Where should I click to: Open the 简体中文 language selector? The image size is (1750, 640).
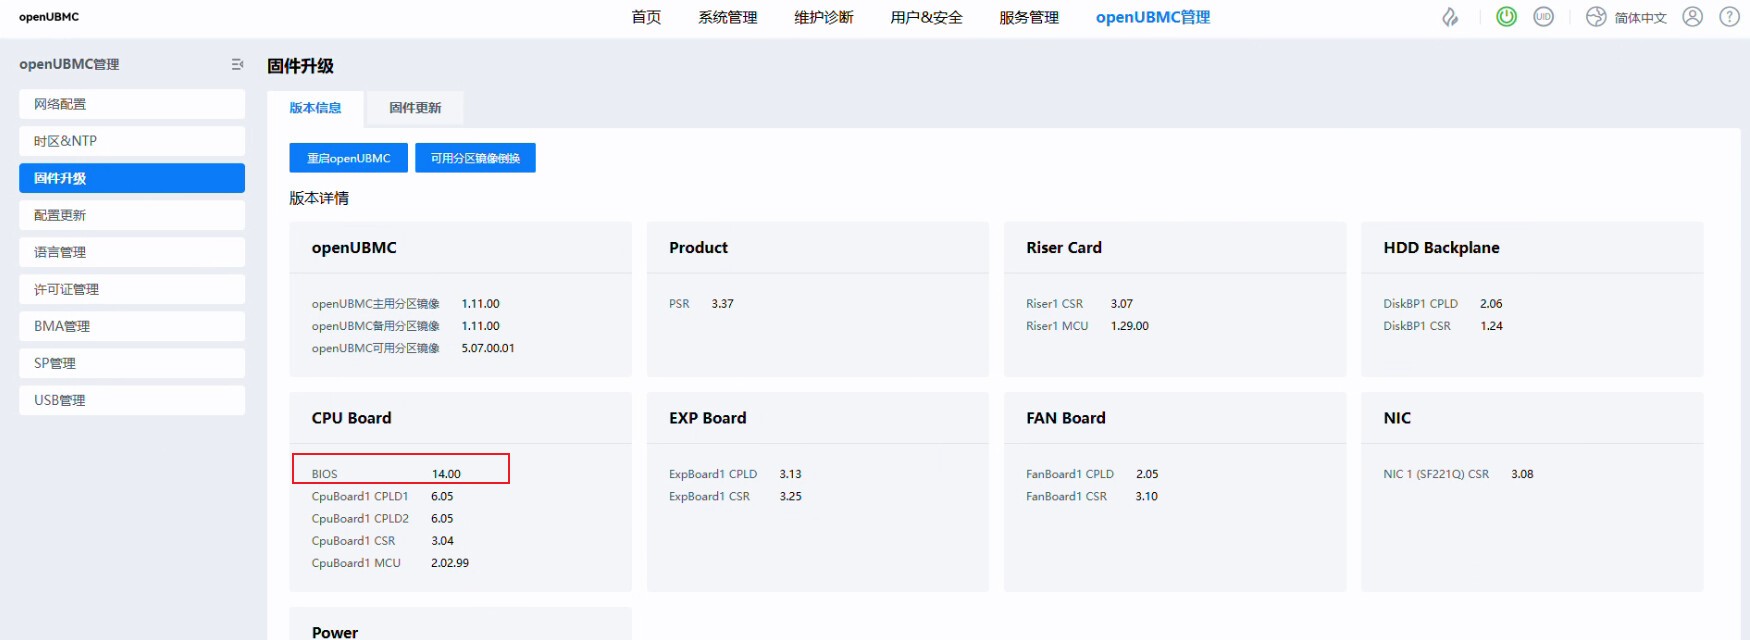coord(1627,17)
